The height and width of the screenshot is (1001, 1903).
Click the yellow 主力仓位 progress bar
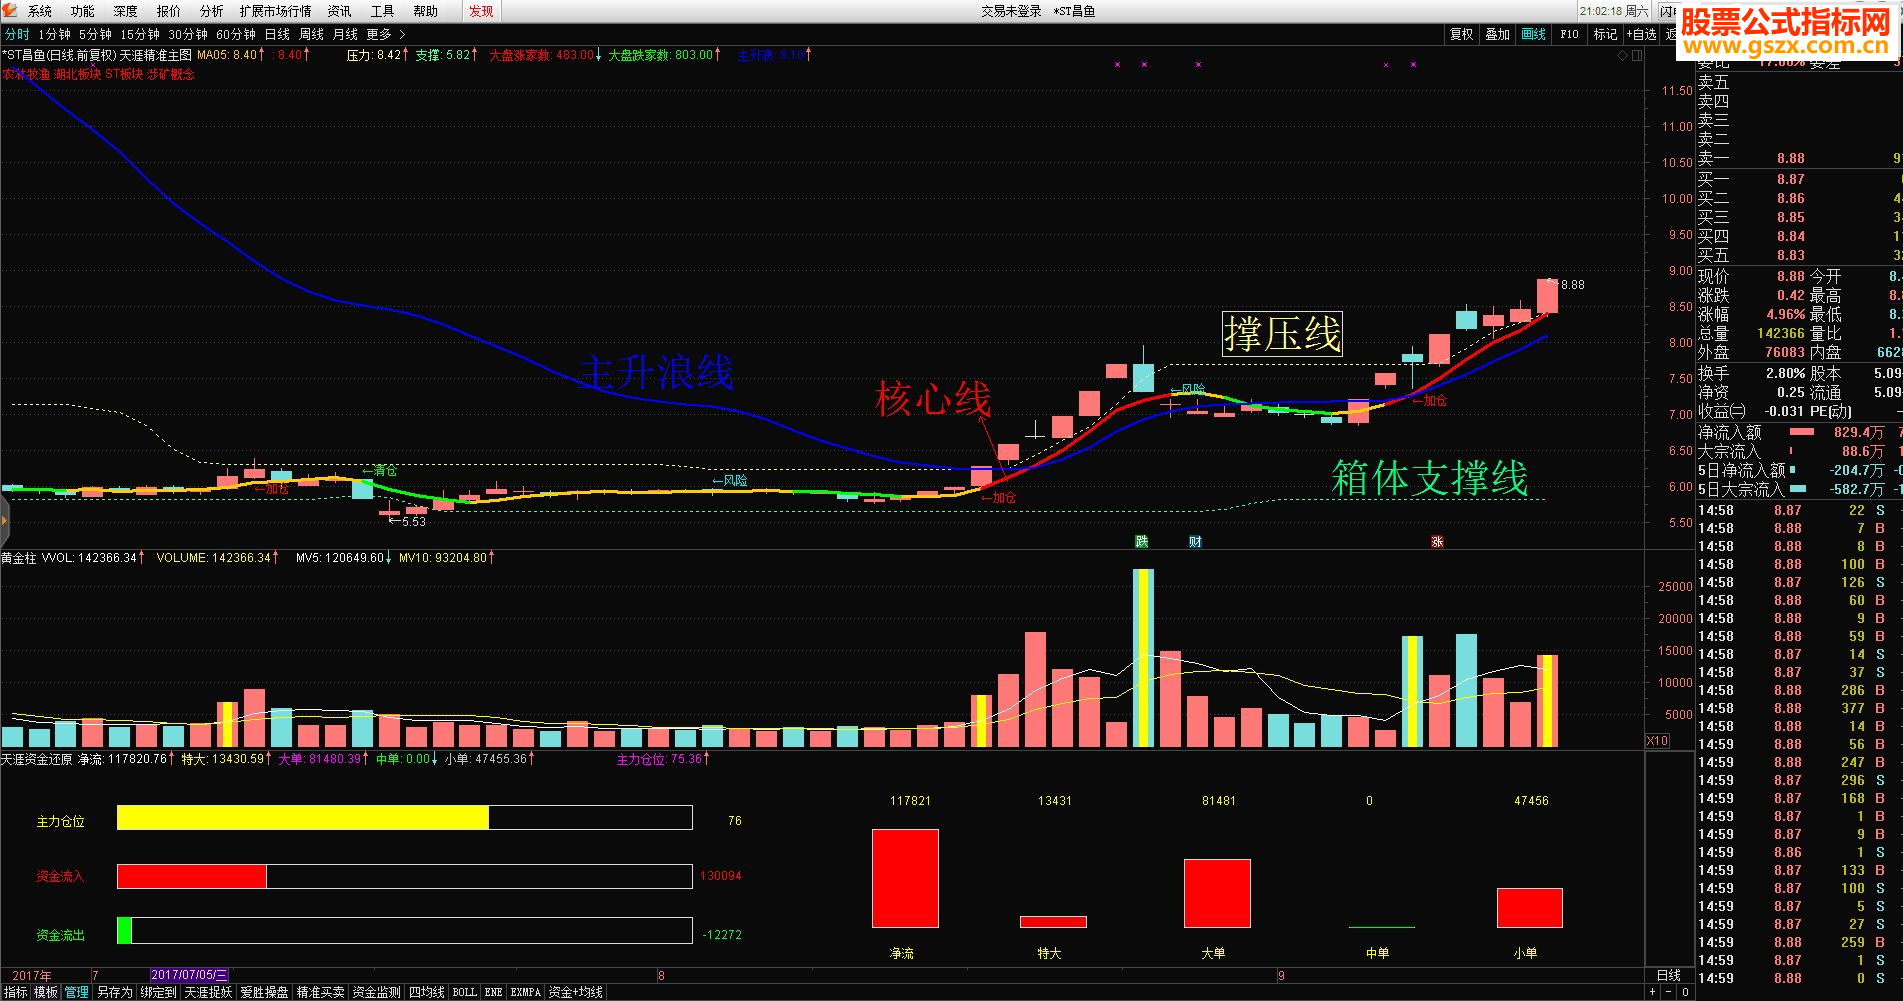(303, 818)
